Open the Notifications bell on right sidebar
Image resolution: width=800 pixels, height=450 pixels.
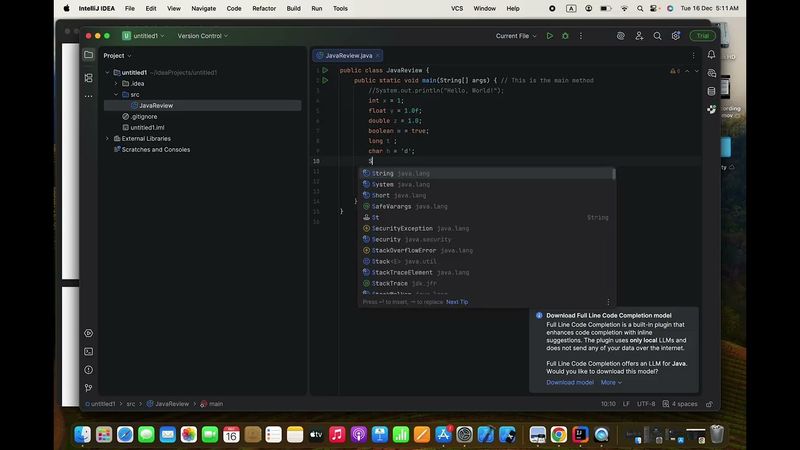pos(710,55)
